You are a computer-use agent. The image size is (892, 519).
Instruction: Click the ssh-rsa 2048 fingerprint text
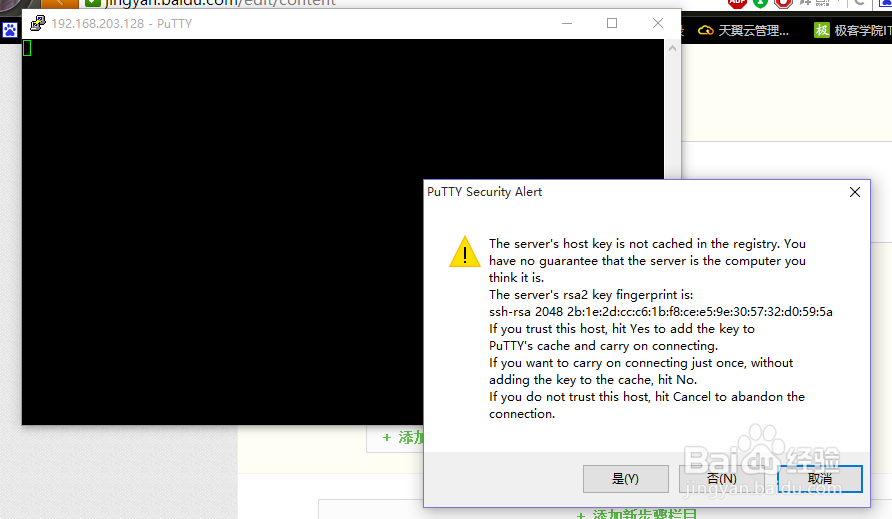(660, 312)
